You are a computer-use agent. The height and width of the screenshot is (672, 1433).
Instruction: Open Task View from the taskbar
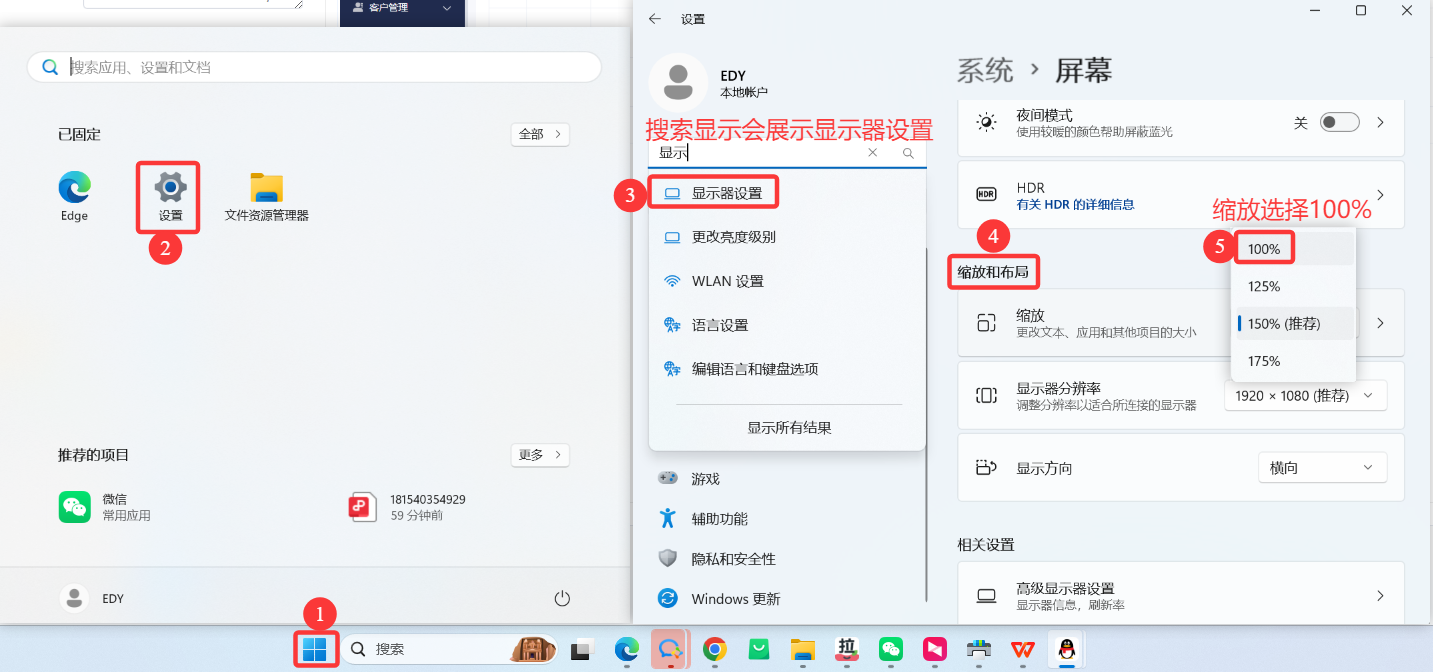click(x=583, y=650)
